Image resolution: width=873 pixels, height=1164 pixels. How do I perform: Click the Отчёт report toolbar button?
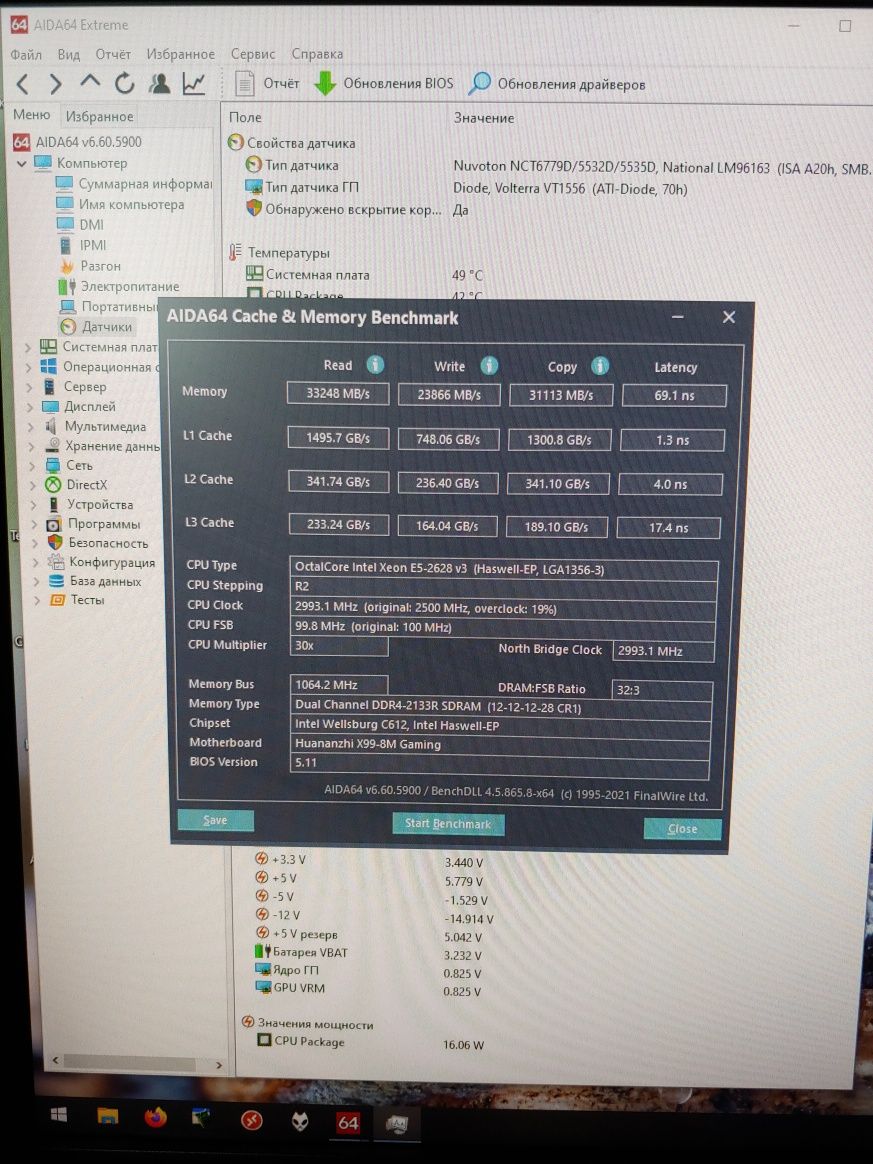(267, 83)
